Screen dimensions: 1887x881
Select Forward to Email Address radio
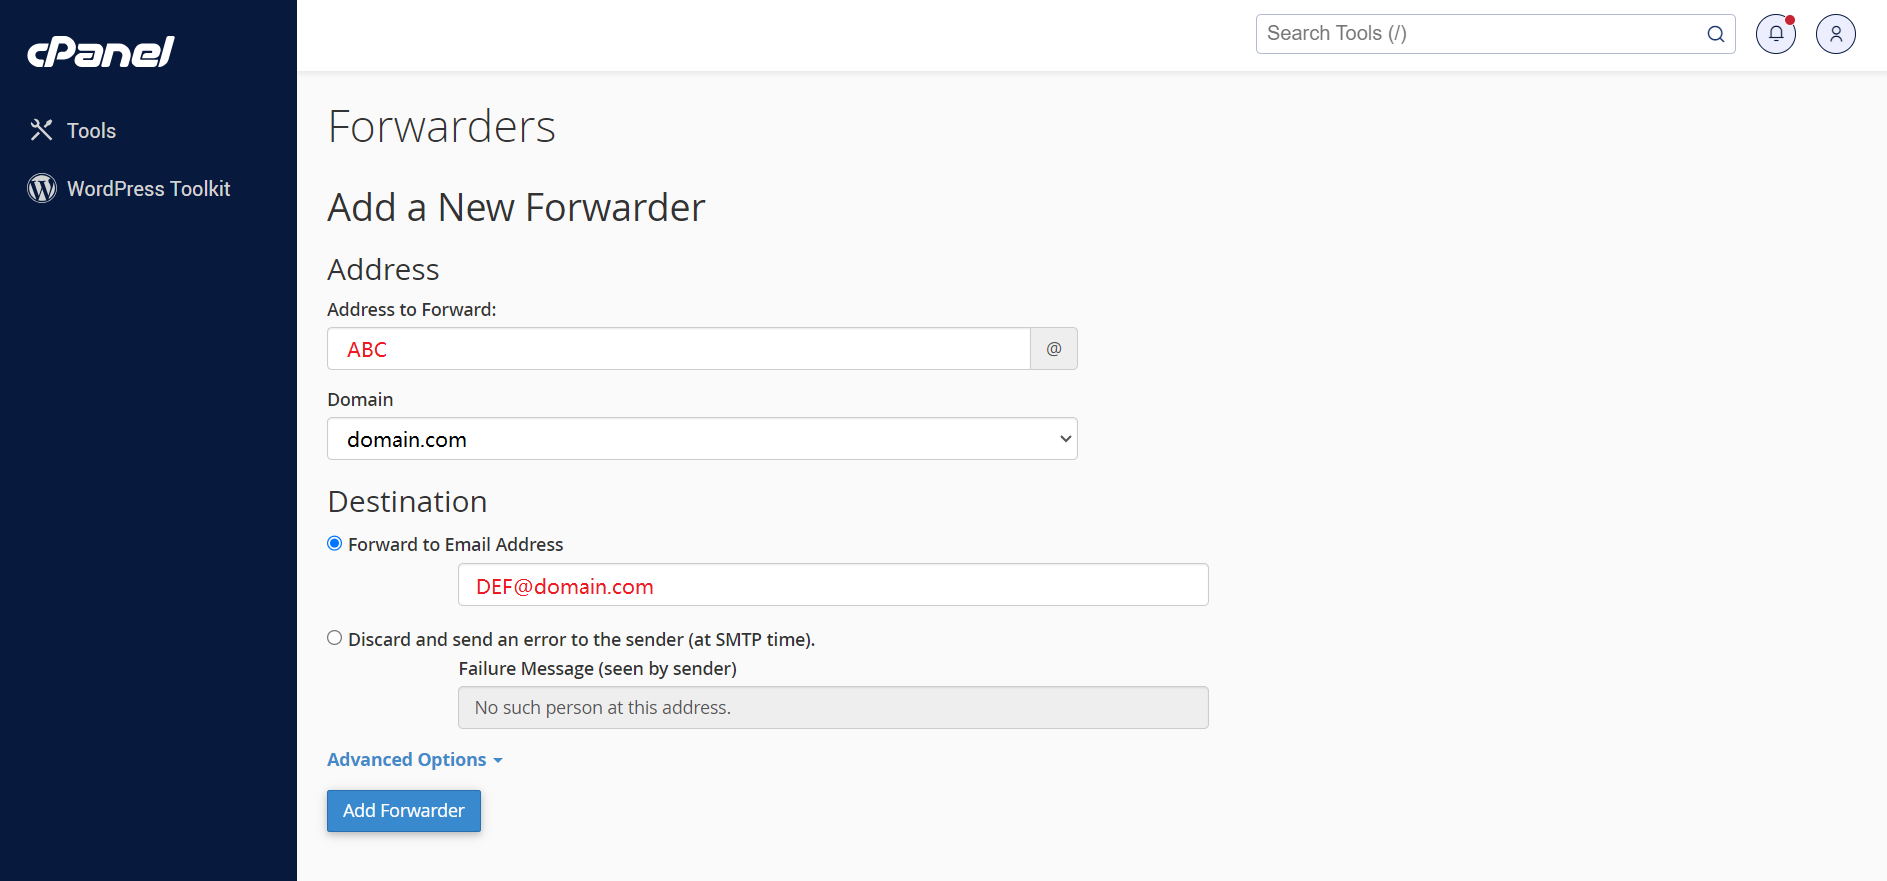pos(335,543)
